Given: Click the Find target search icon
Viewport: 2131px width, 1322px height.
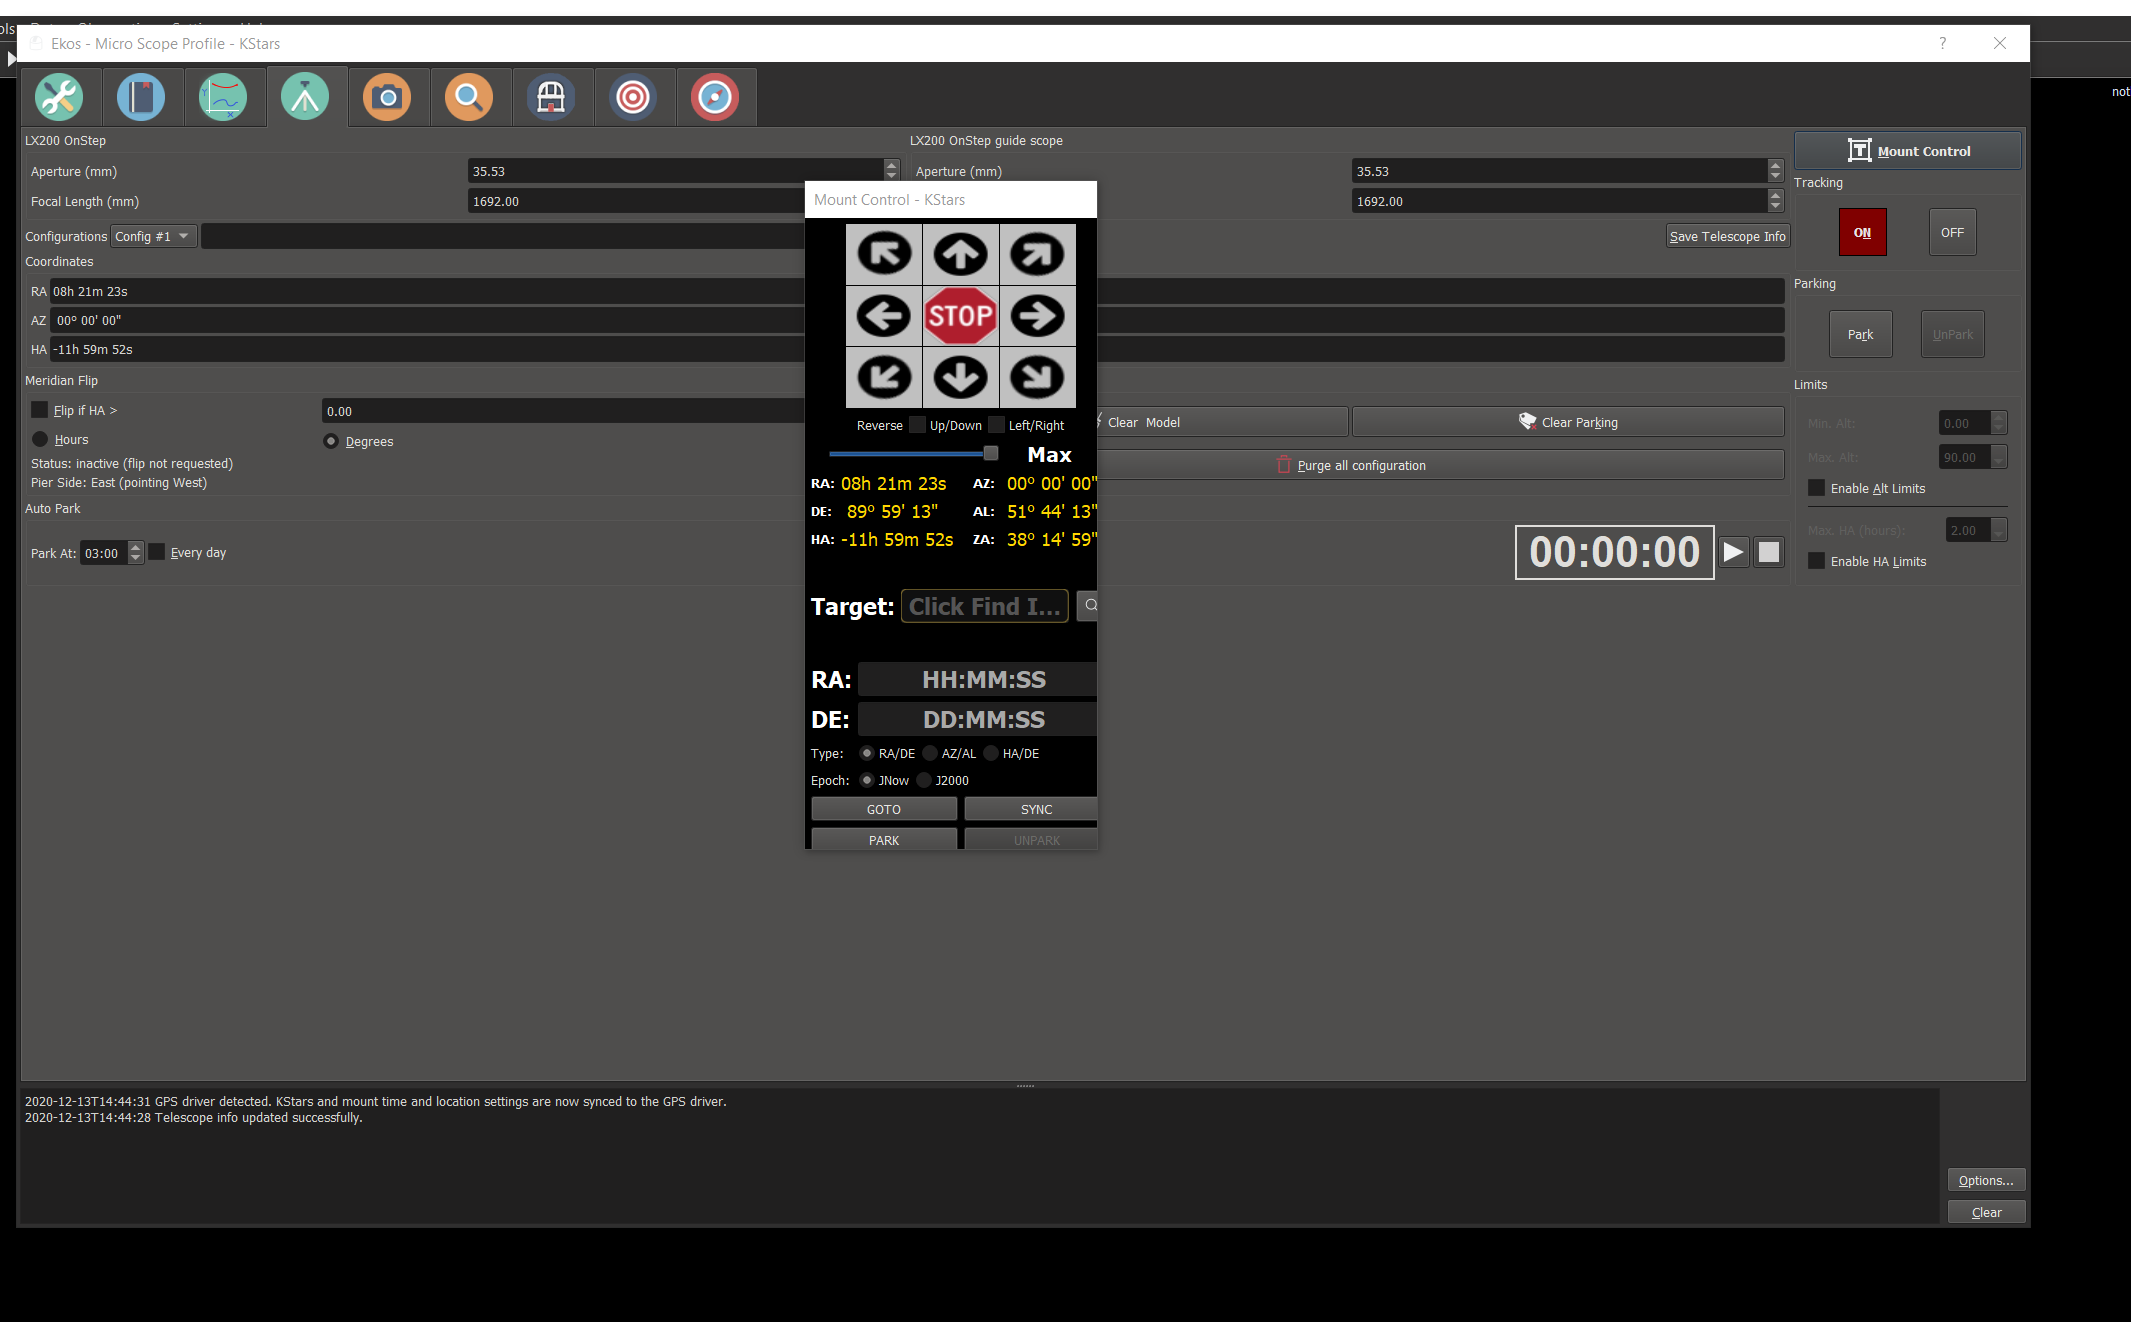Looking at the screenshot, I should coord(1090,605).
